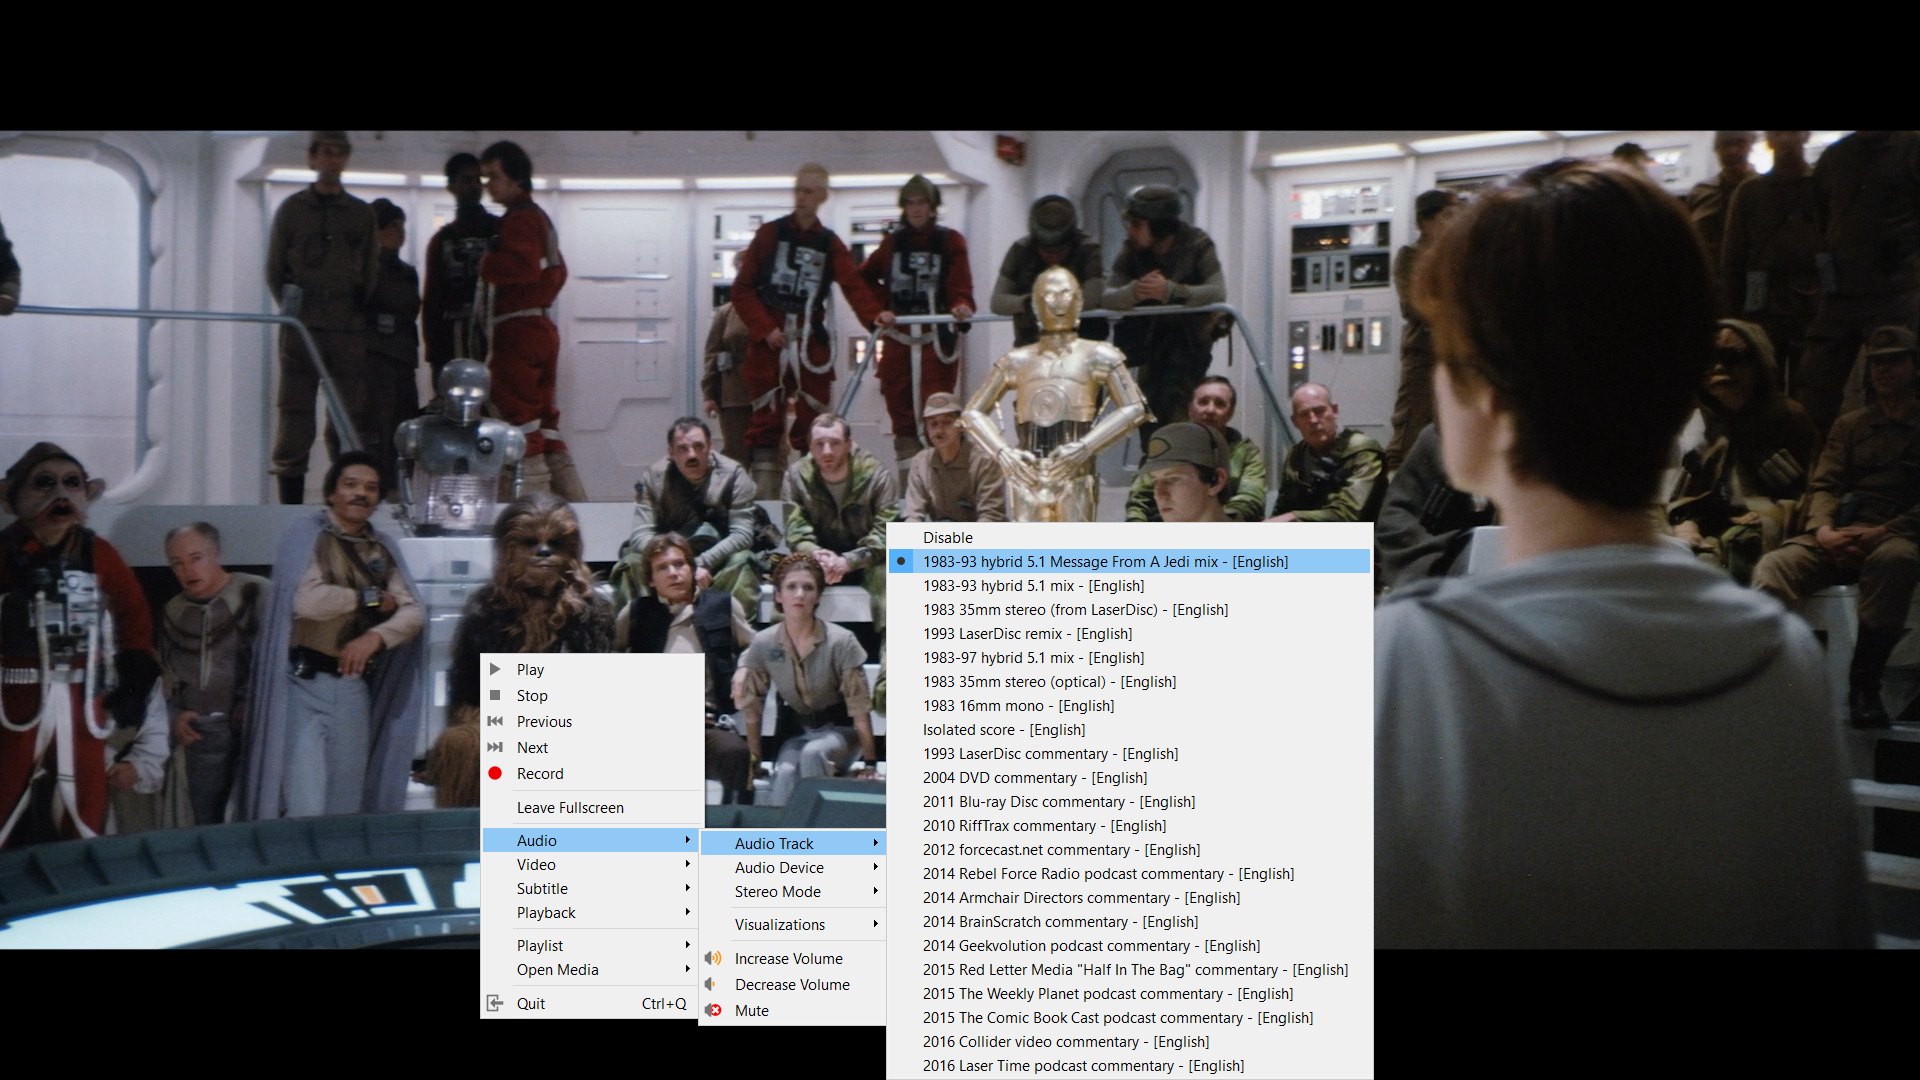The height and width of the screenshot is (1080, 1920).
Task: Select 1983 35mm stereo (from LaserDisc) track
Action: [1129, 609]
